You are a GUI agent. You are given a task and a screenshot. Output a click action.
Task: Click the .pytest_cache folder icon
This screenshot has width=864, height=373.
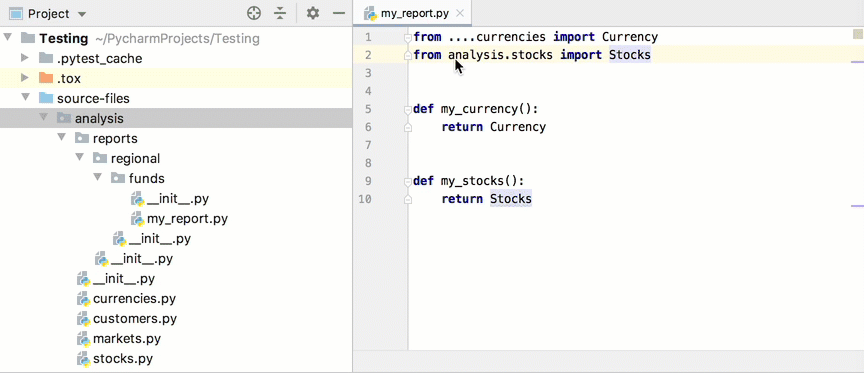[46, 58]
